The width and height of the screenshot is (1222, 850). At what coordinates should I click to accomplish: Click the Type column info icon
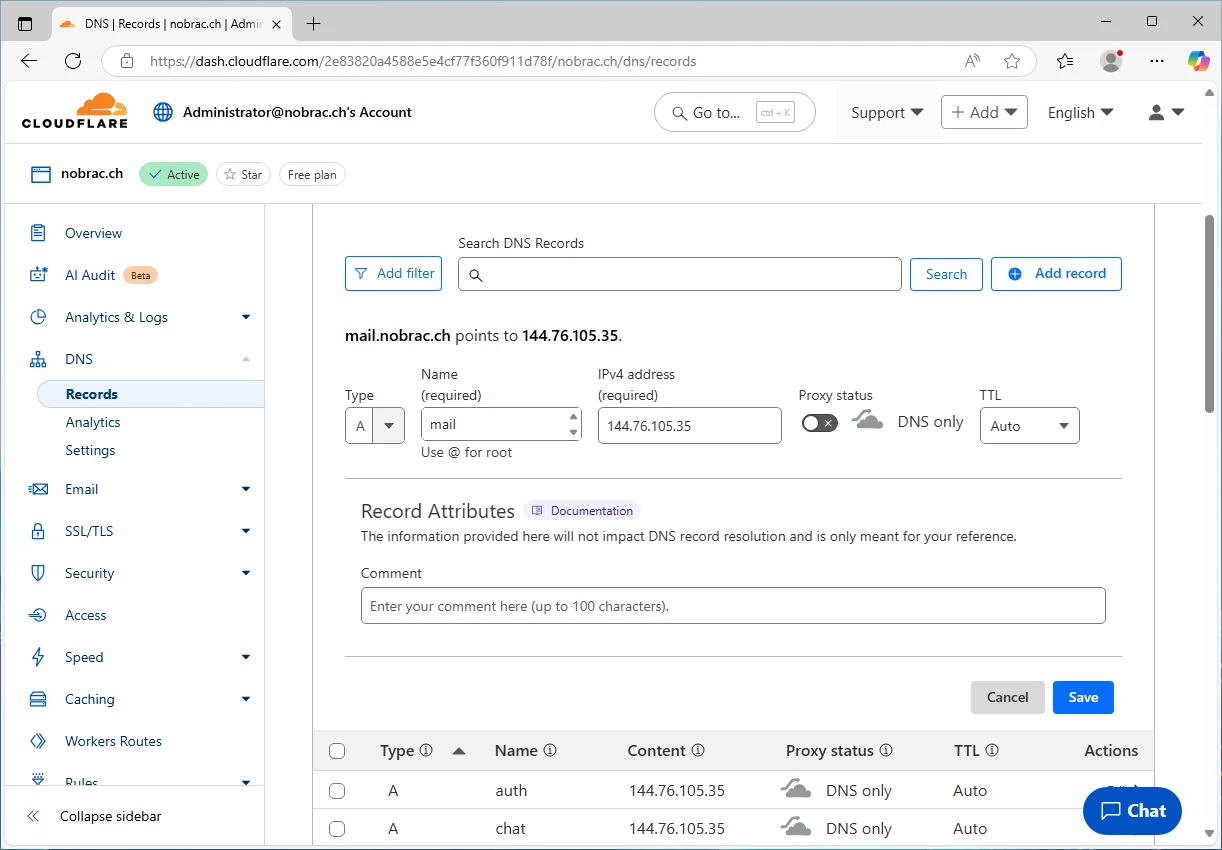[426, 750]
